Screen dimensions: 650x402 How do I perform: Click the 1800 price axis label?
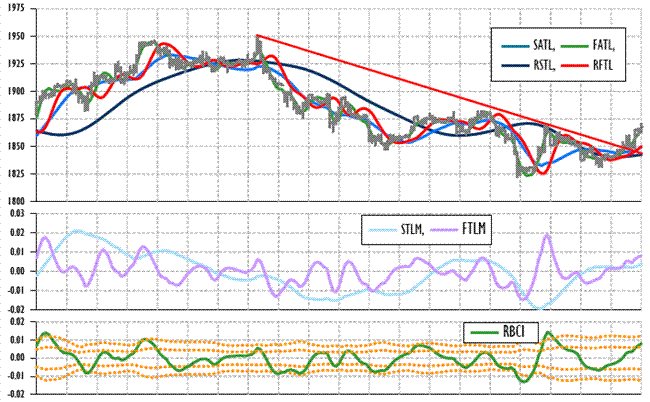(x=16, y=201)
